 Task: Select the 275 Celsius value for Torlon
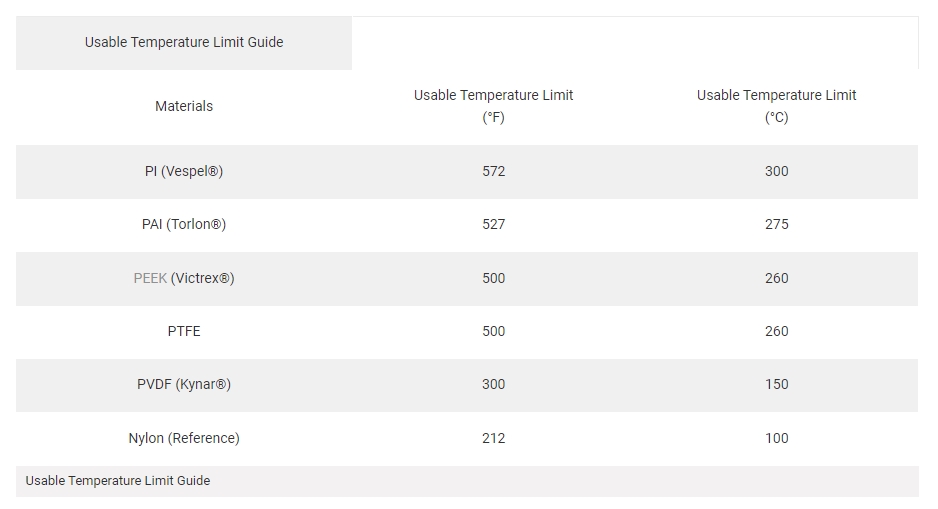(776, 224)
